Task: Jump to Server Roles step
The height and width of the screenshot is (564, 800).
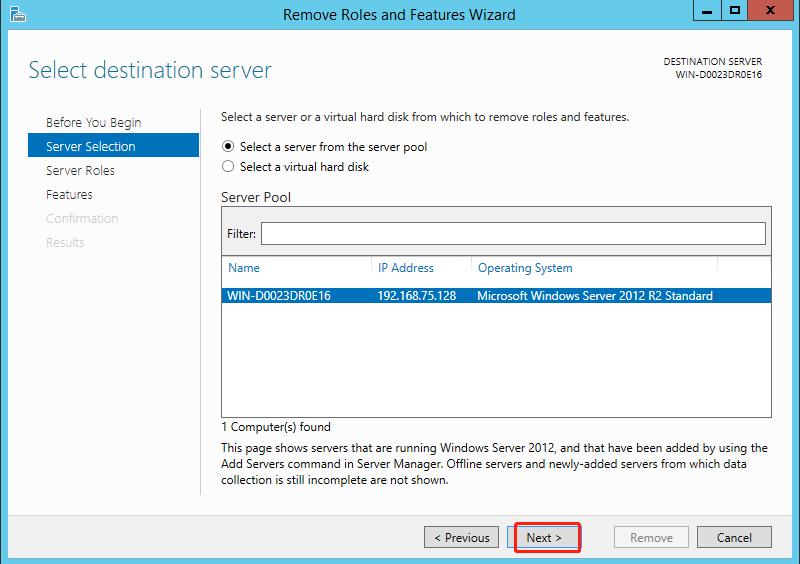Action: (x=80, y=171)
